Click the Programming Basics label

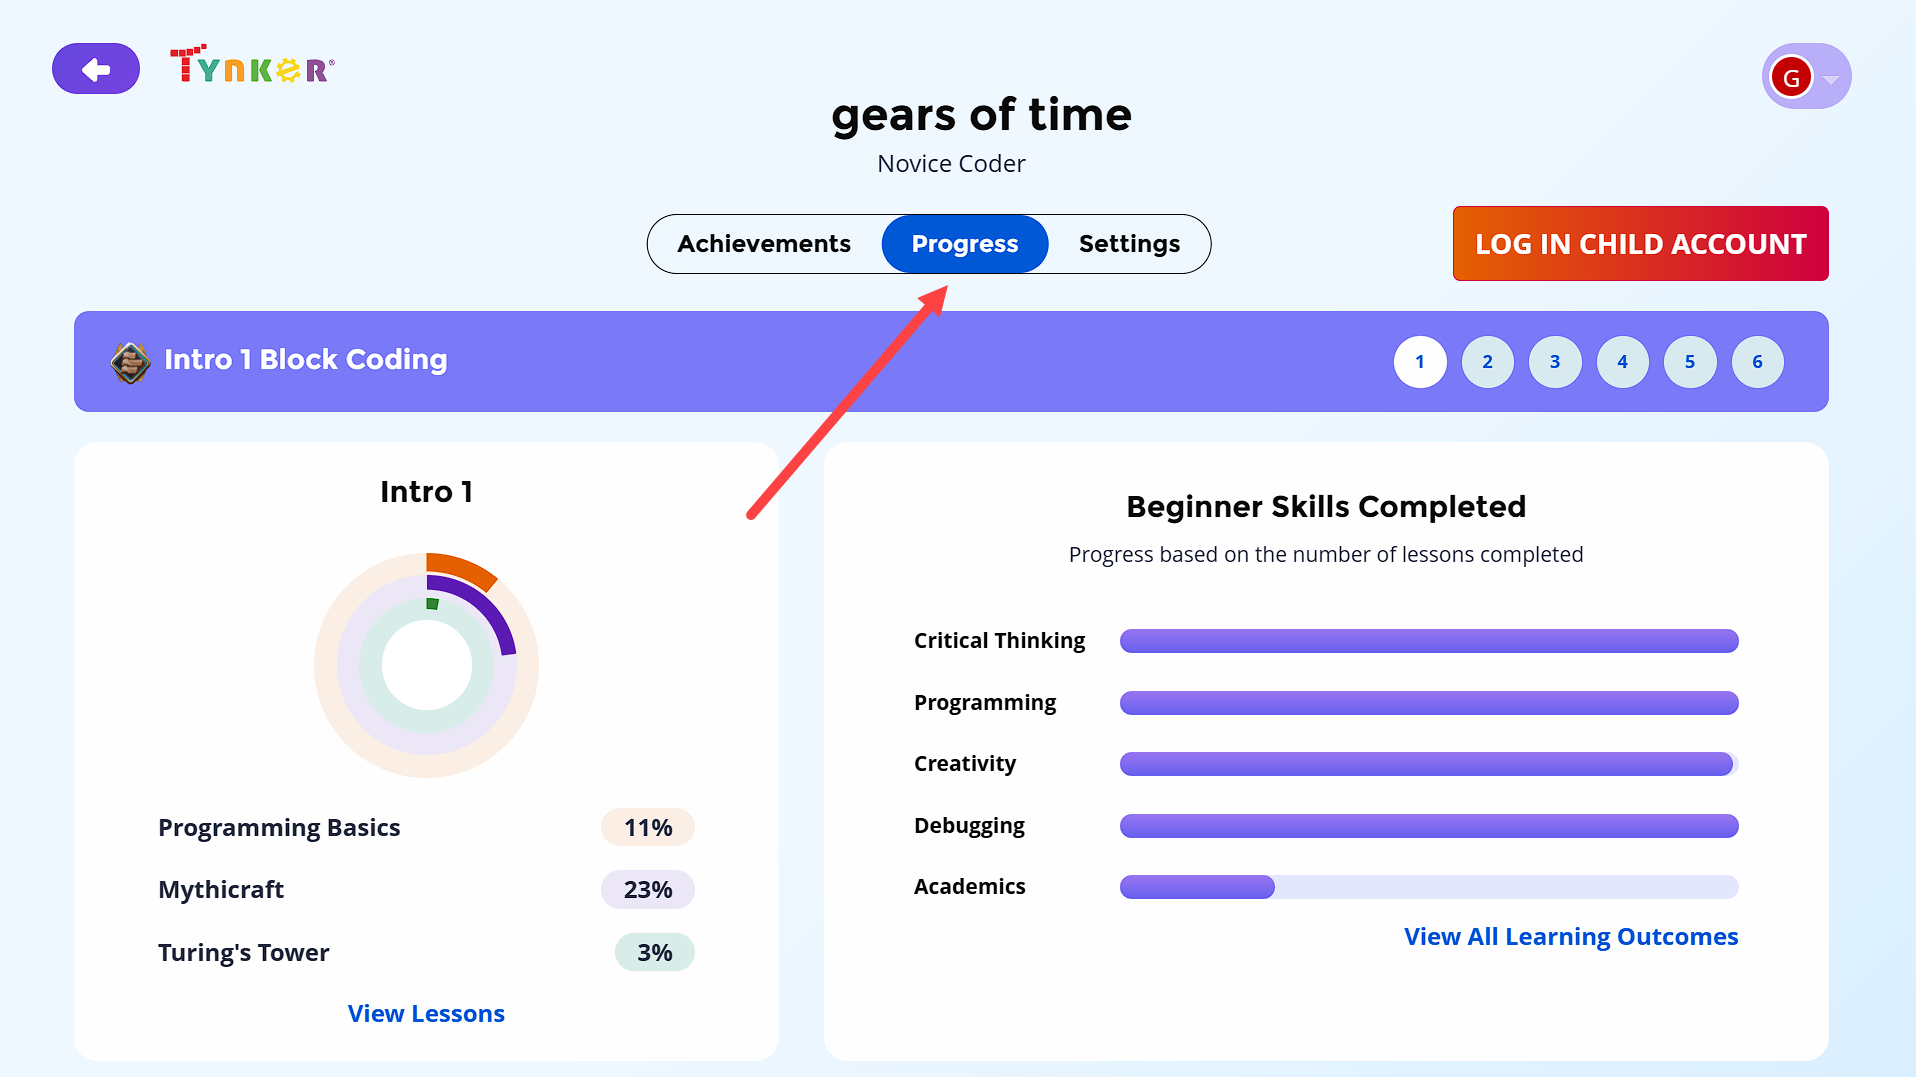pos(279,828)
